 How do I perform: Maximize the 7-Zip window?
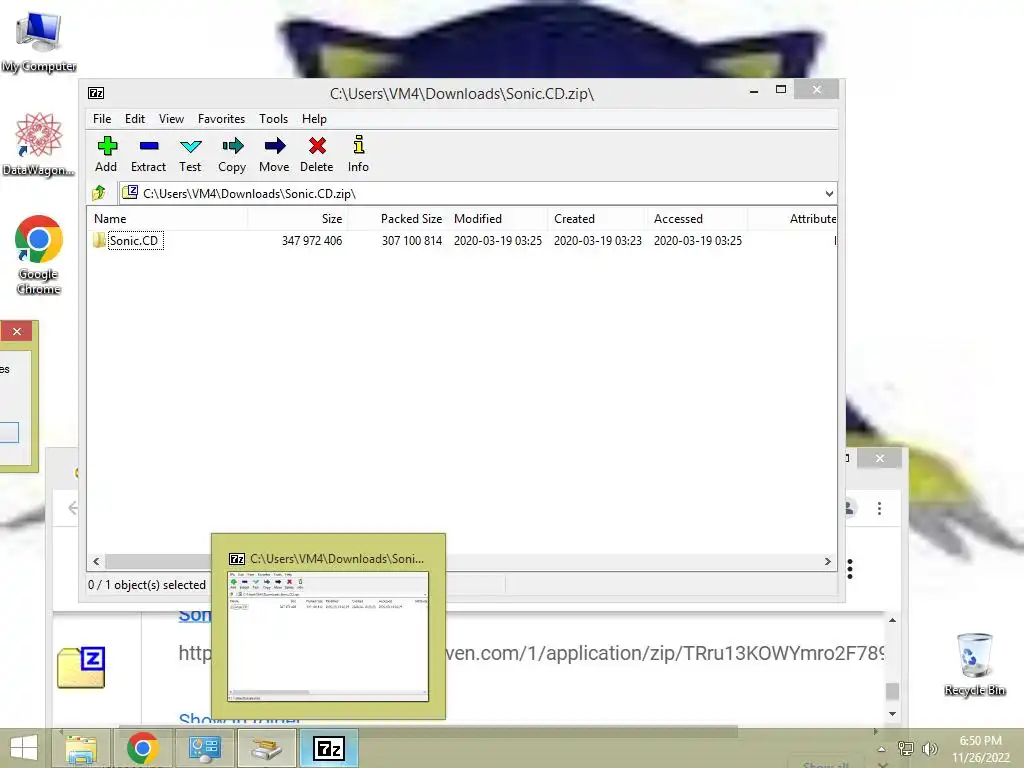(780, 89)
